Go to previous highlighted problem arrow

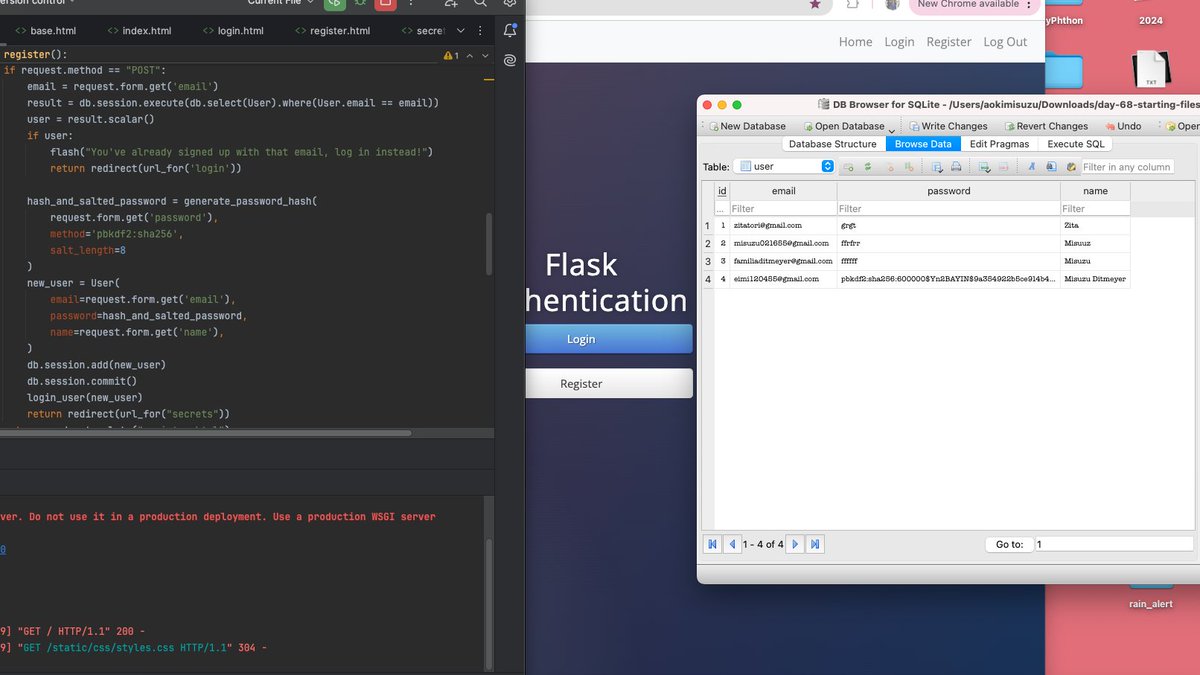(469, 55)
